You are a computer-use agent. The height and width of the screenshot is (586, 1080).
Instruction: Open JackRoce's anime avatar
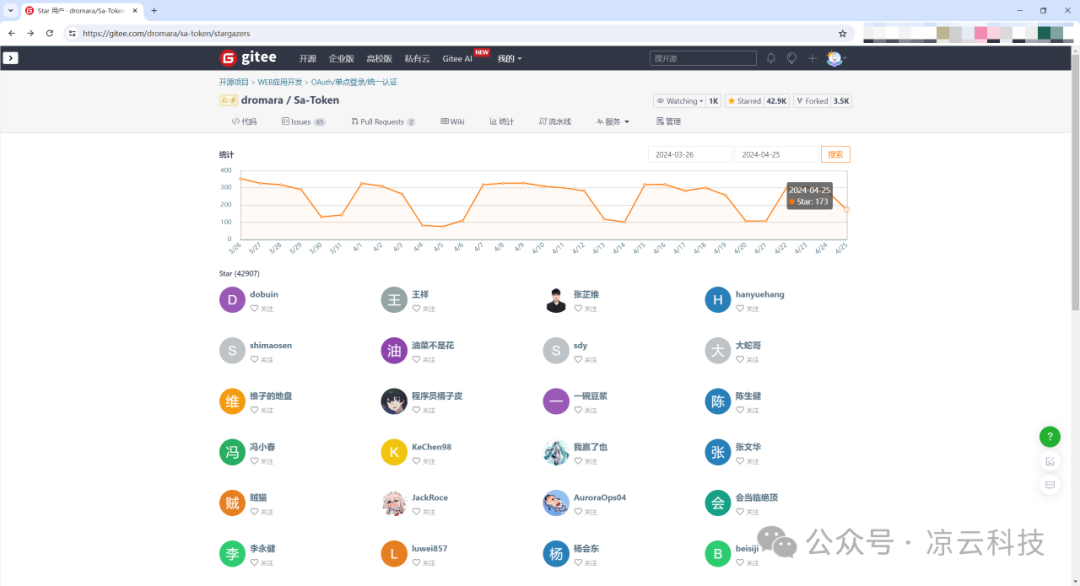[x=394, y=503]
